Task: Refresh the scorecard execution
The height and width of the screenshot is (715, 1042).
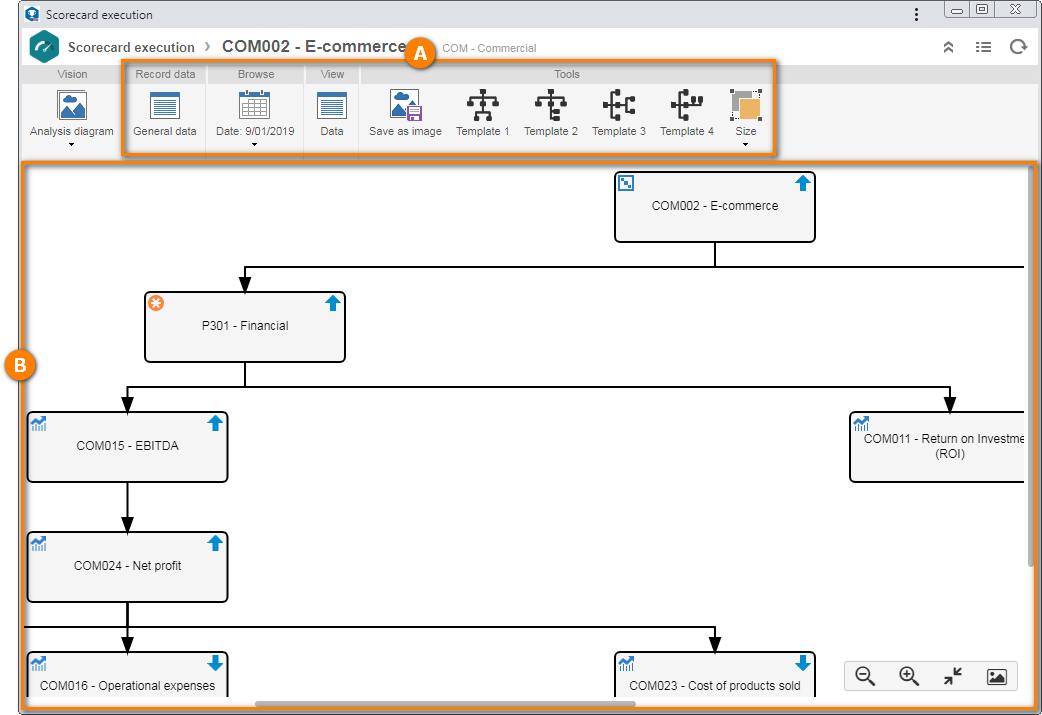Action: pos(1018,47)
